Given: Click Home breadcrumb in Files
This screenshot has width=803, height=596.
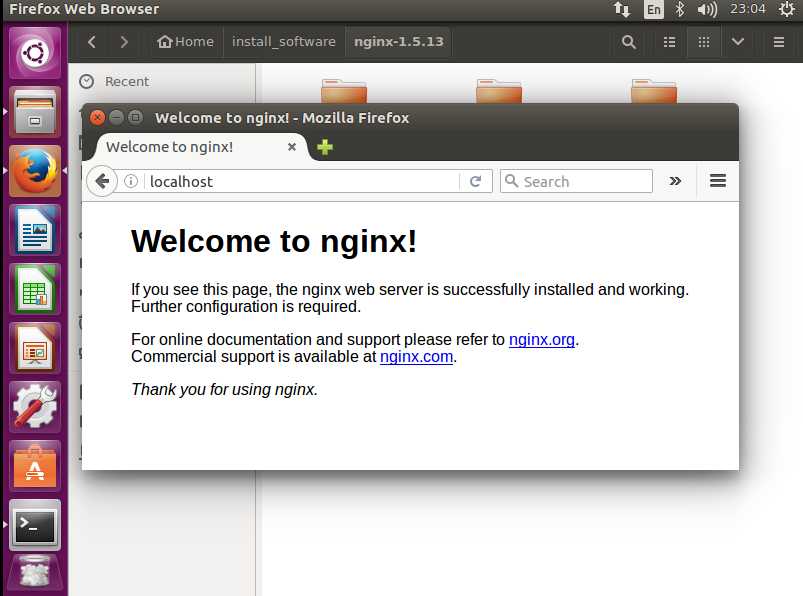Looking at the screenshot, I should coord(185,41).
